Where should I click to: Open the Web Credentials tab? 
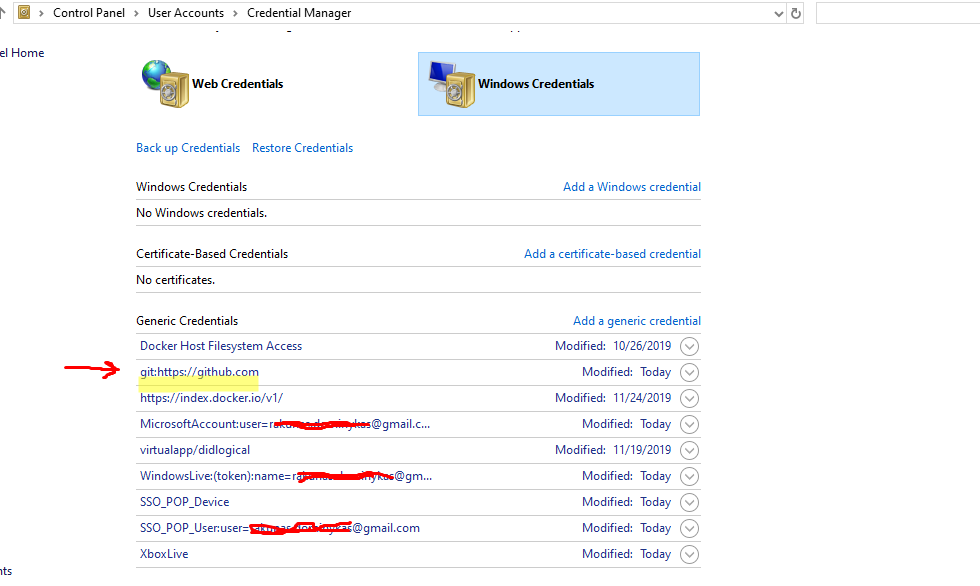click(238, 84)
